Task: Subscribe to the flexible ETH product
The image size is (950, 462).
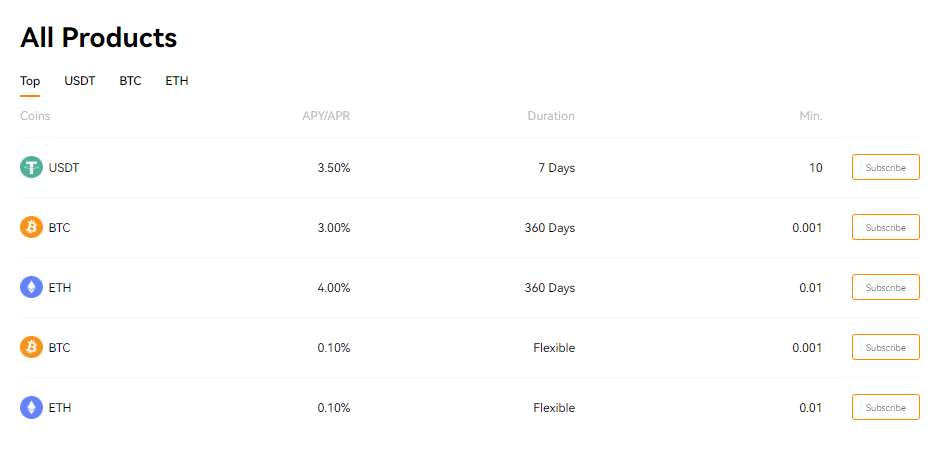Action: click(x=886, y=407)
